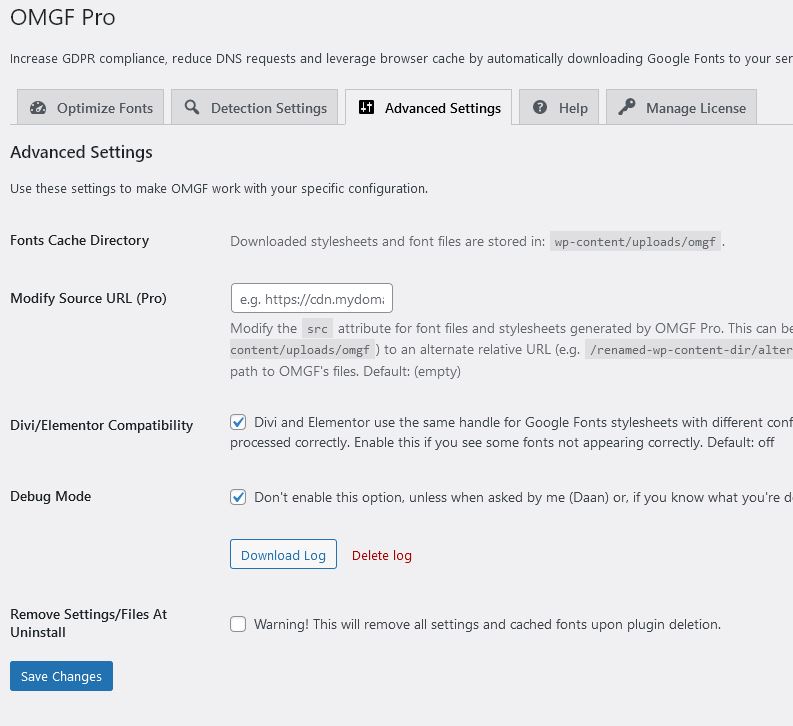The width and height of the screenshot is (793, 726).
Task: Click the Save Changes button
Action: [61, 676]
